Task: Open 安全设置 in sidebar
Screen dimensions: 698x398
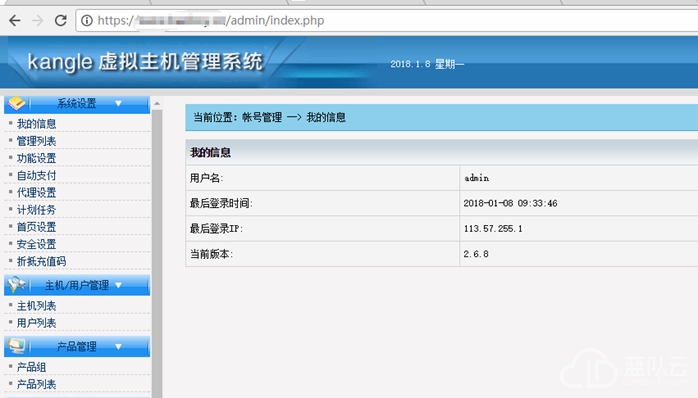Action: [x=37, y=244]
